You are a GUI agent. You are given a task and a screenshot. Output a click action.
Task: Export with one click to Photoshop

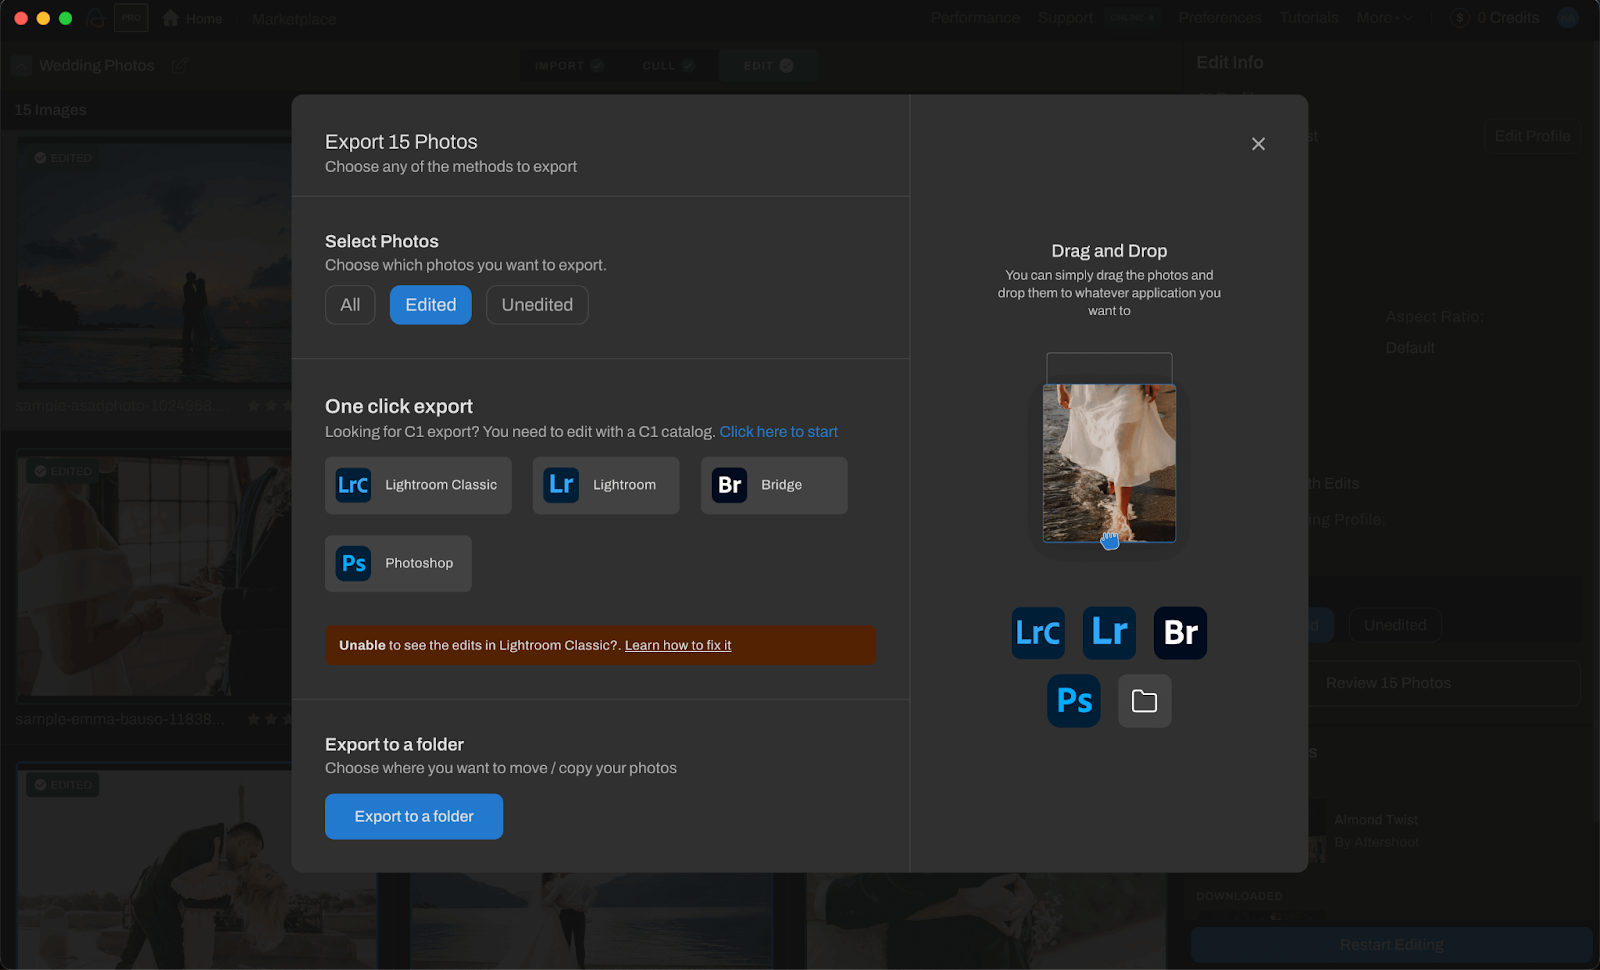(x=398, y=563)
